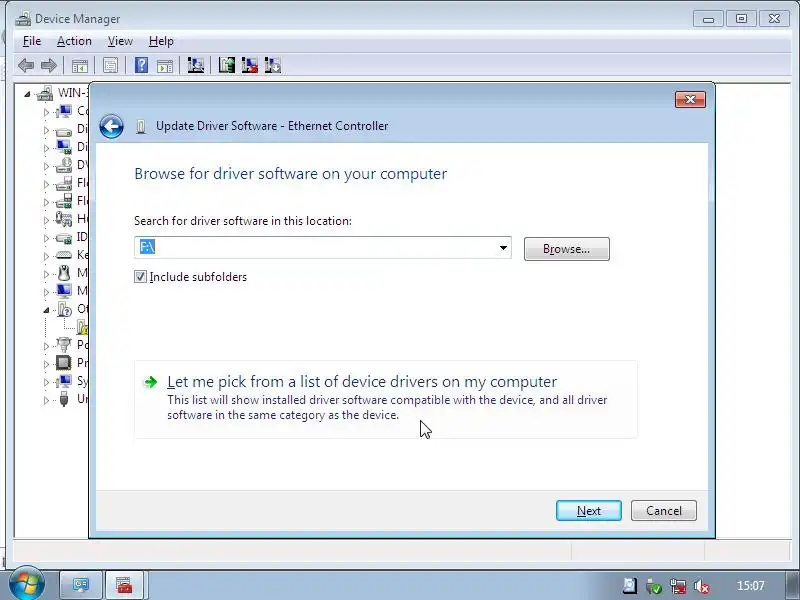This screenshot has height=600, width=800.
Task: Go back using the wizard's blue back arrow
Action: coord(111,126)
